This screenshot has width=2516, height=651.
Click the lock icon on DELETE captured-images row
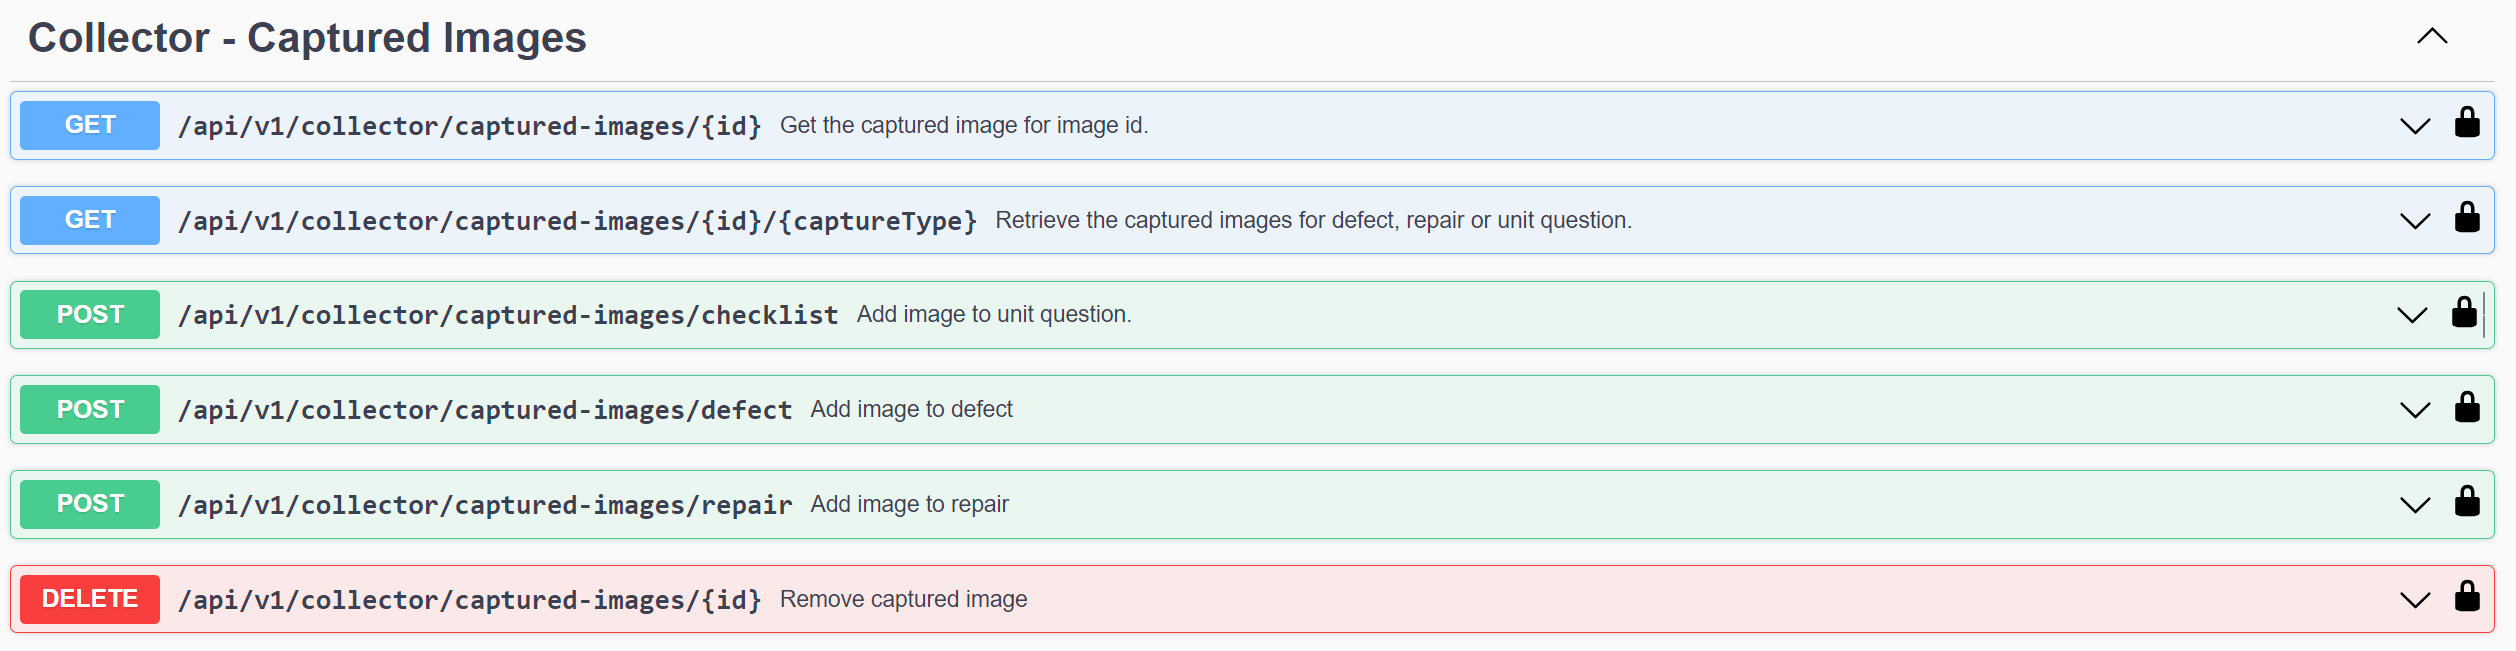tap(2467, 597)
